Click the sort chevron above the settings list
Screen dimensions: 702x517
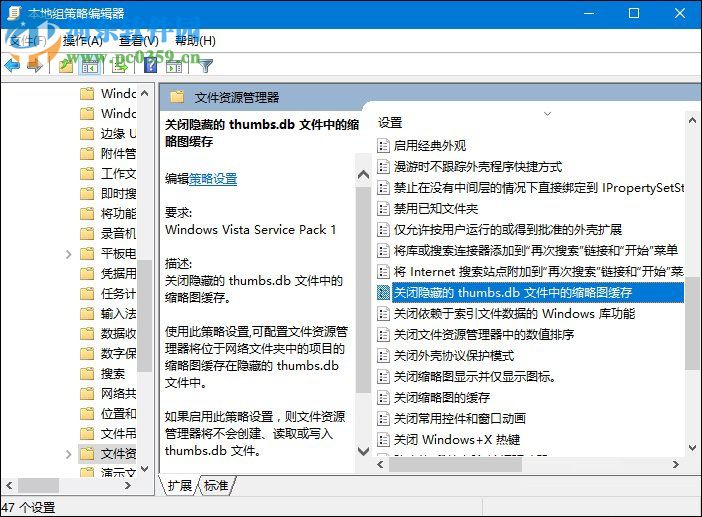click(547, 114)
